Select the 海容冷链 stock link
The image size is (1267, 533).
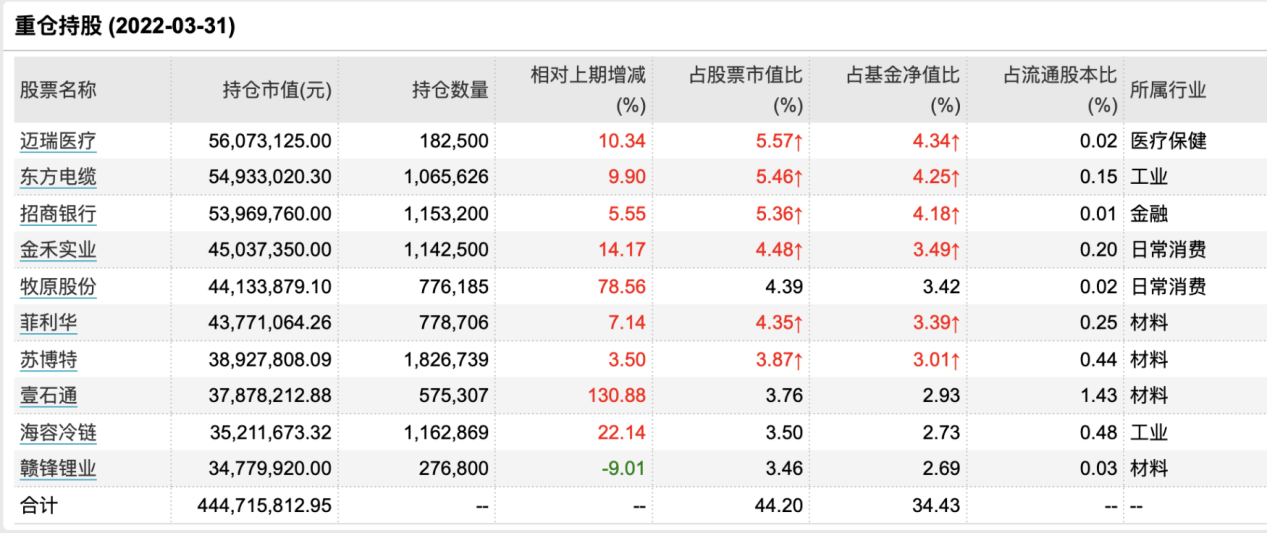[58, 433]
